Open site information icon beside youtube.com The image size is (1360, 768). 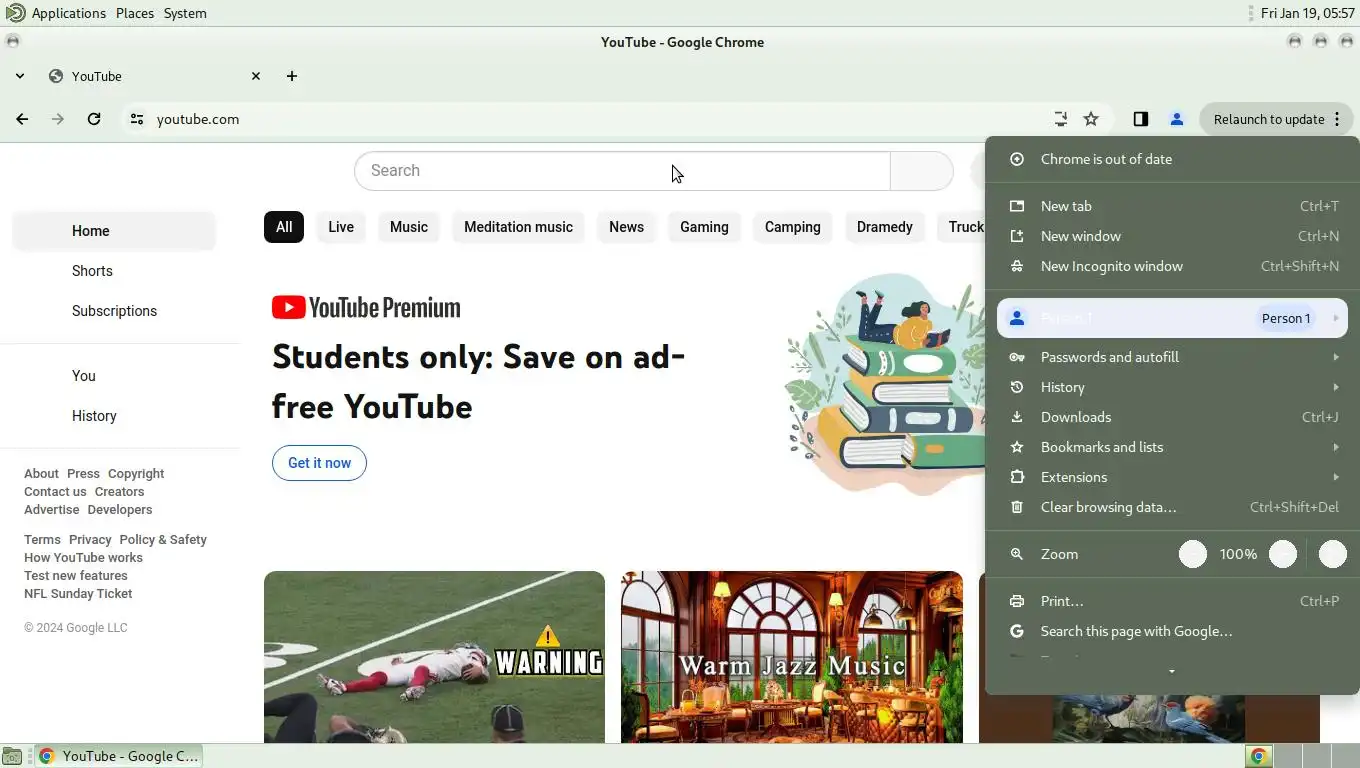(x=137, y=119)
